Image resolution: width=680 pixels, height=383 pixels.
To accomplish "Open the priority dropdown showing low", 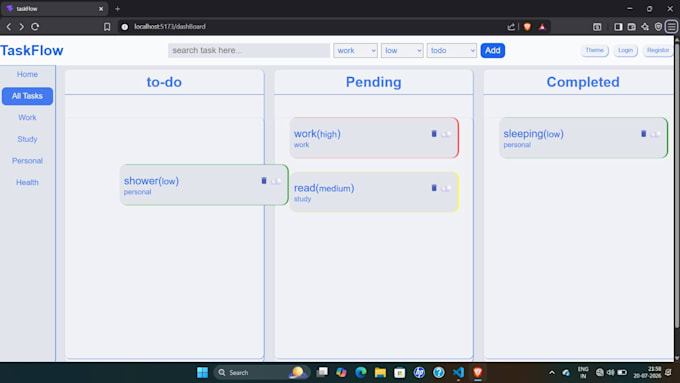I will [402, 50].
